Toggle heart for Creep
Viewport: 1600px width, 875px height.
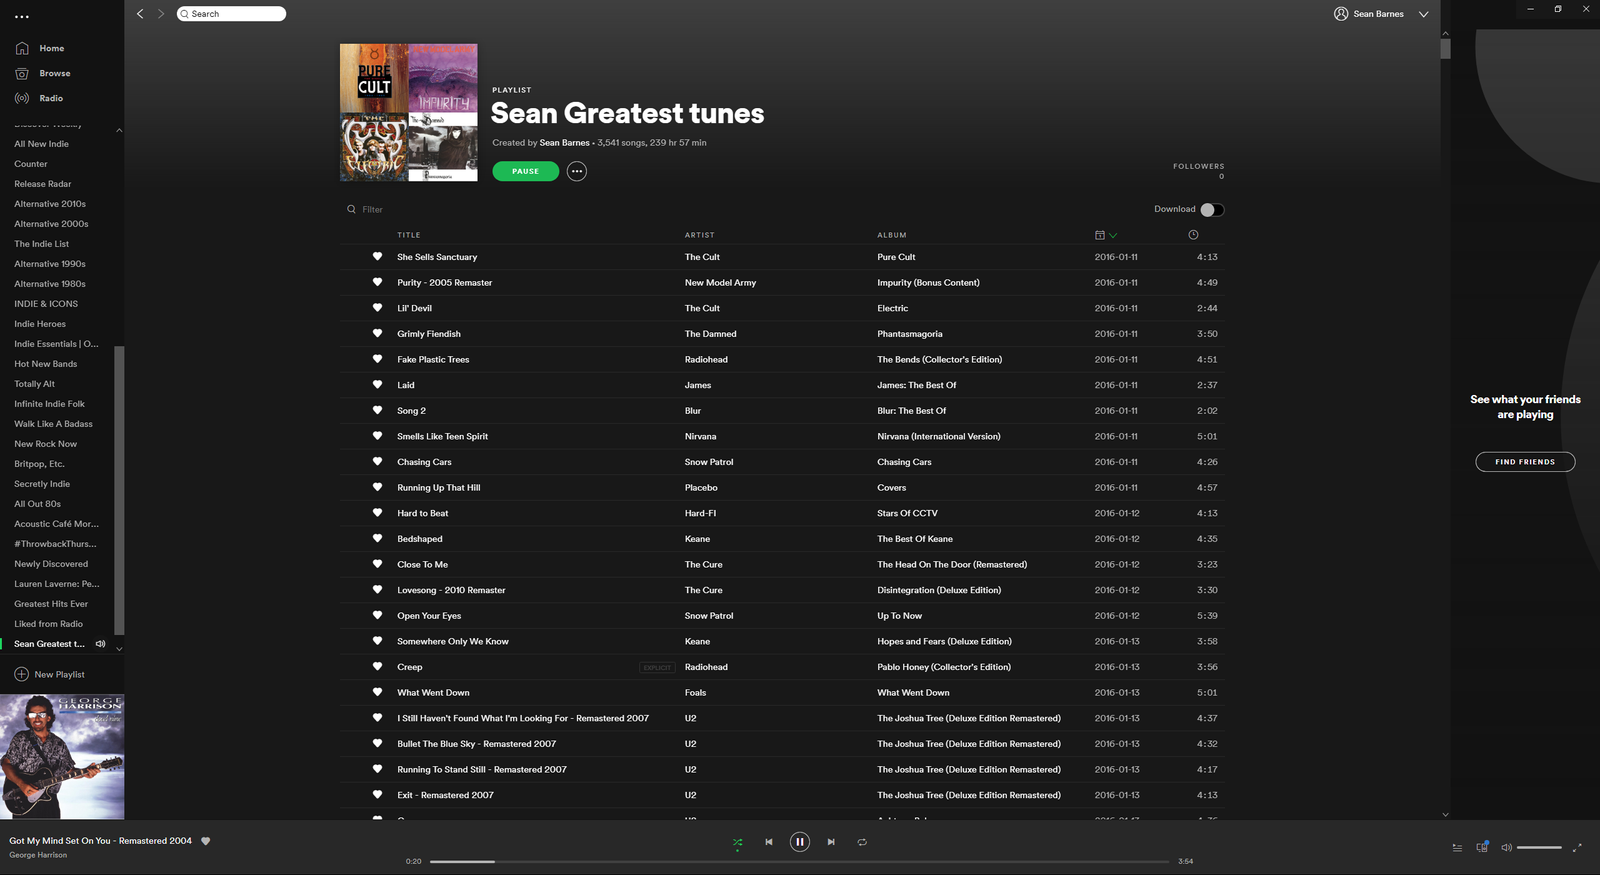377,666
